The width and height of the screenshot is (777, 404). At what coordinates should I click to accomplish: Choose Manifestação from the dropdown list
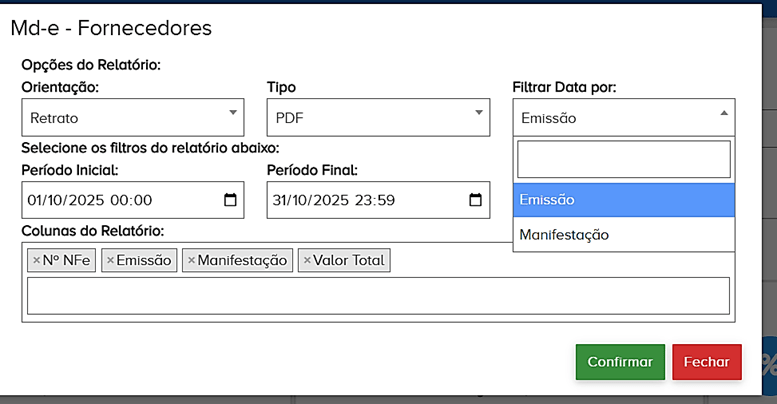coord(624,235)
